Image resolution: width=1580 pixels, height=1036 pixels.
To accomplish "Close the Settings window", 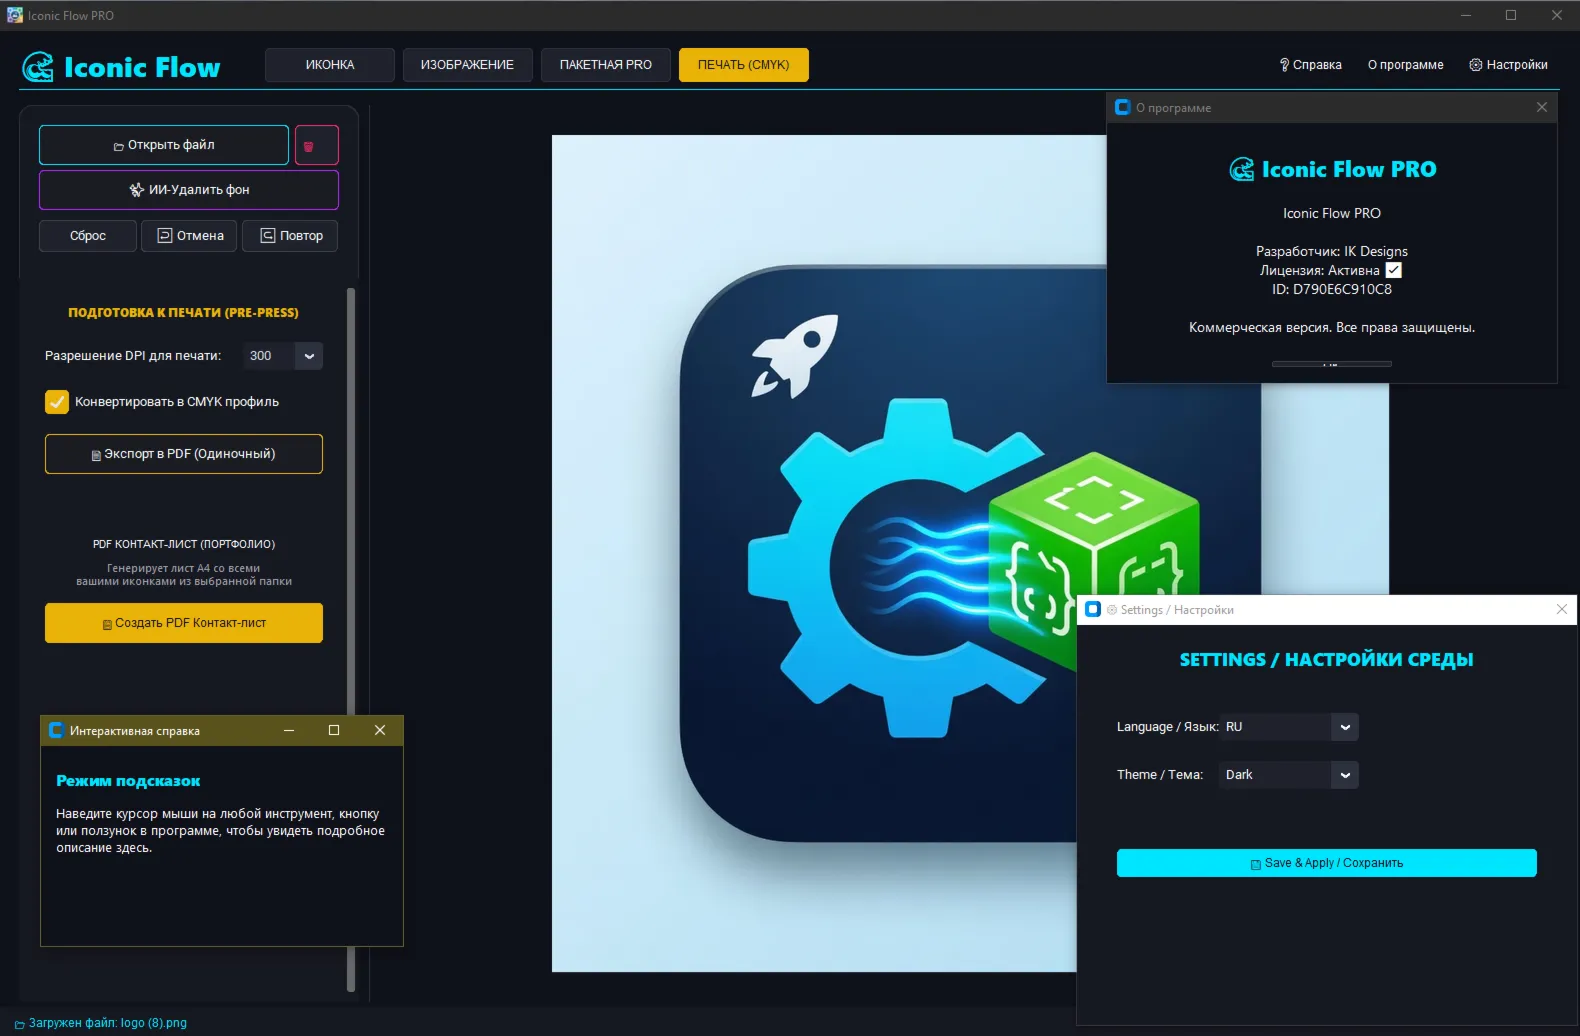I will pyautogui.click(x=1562, y=609).
